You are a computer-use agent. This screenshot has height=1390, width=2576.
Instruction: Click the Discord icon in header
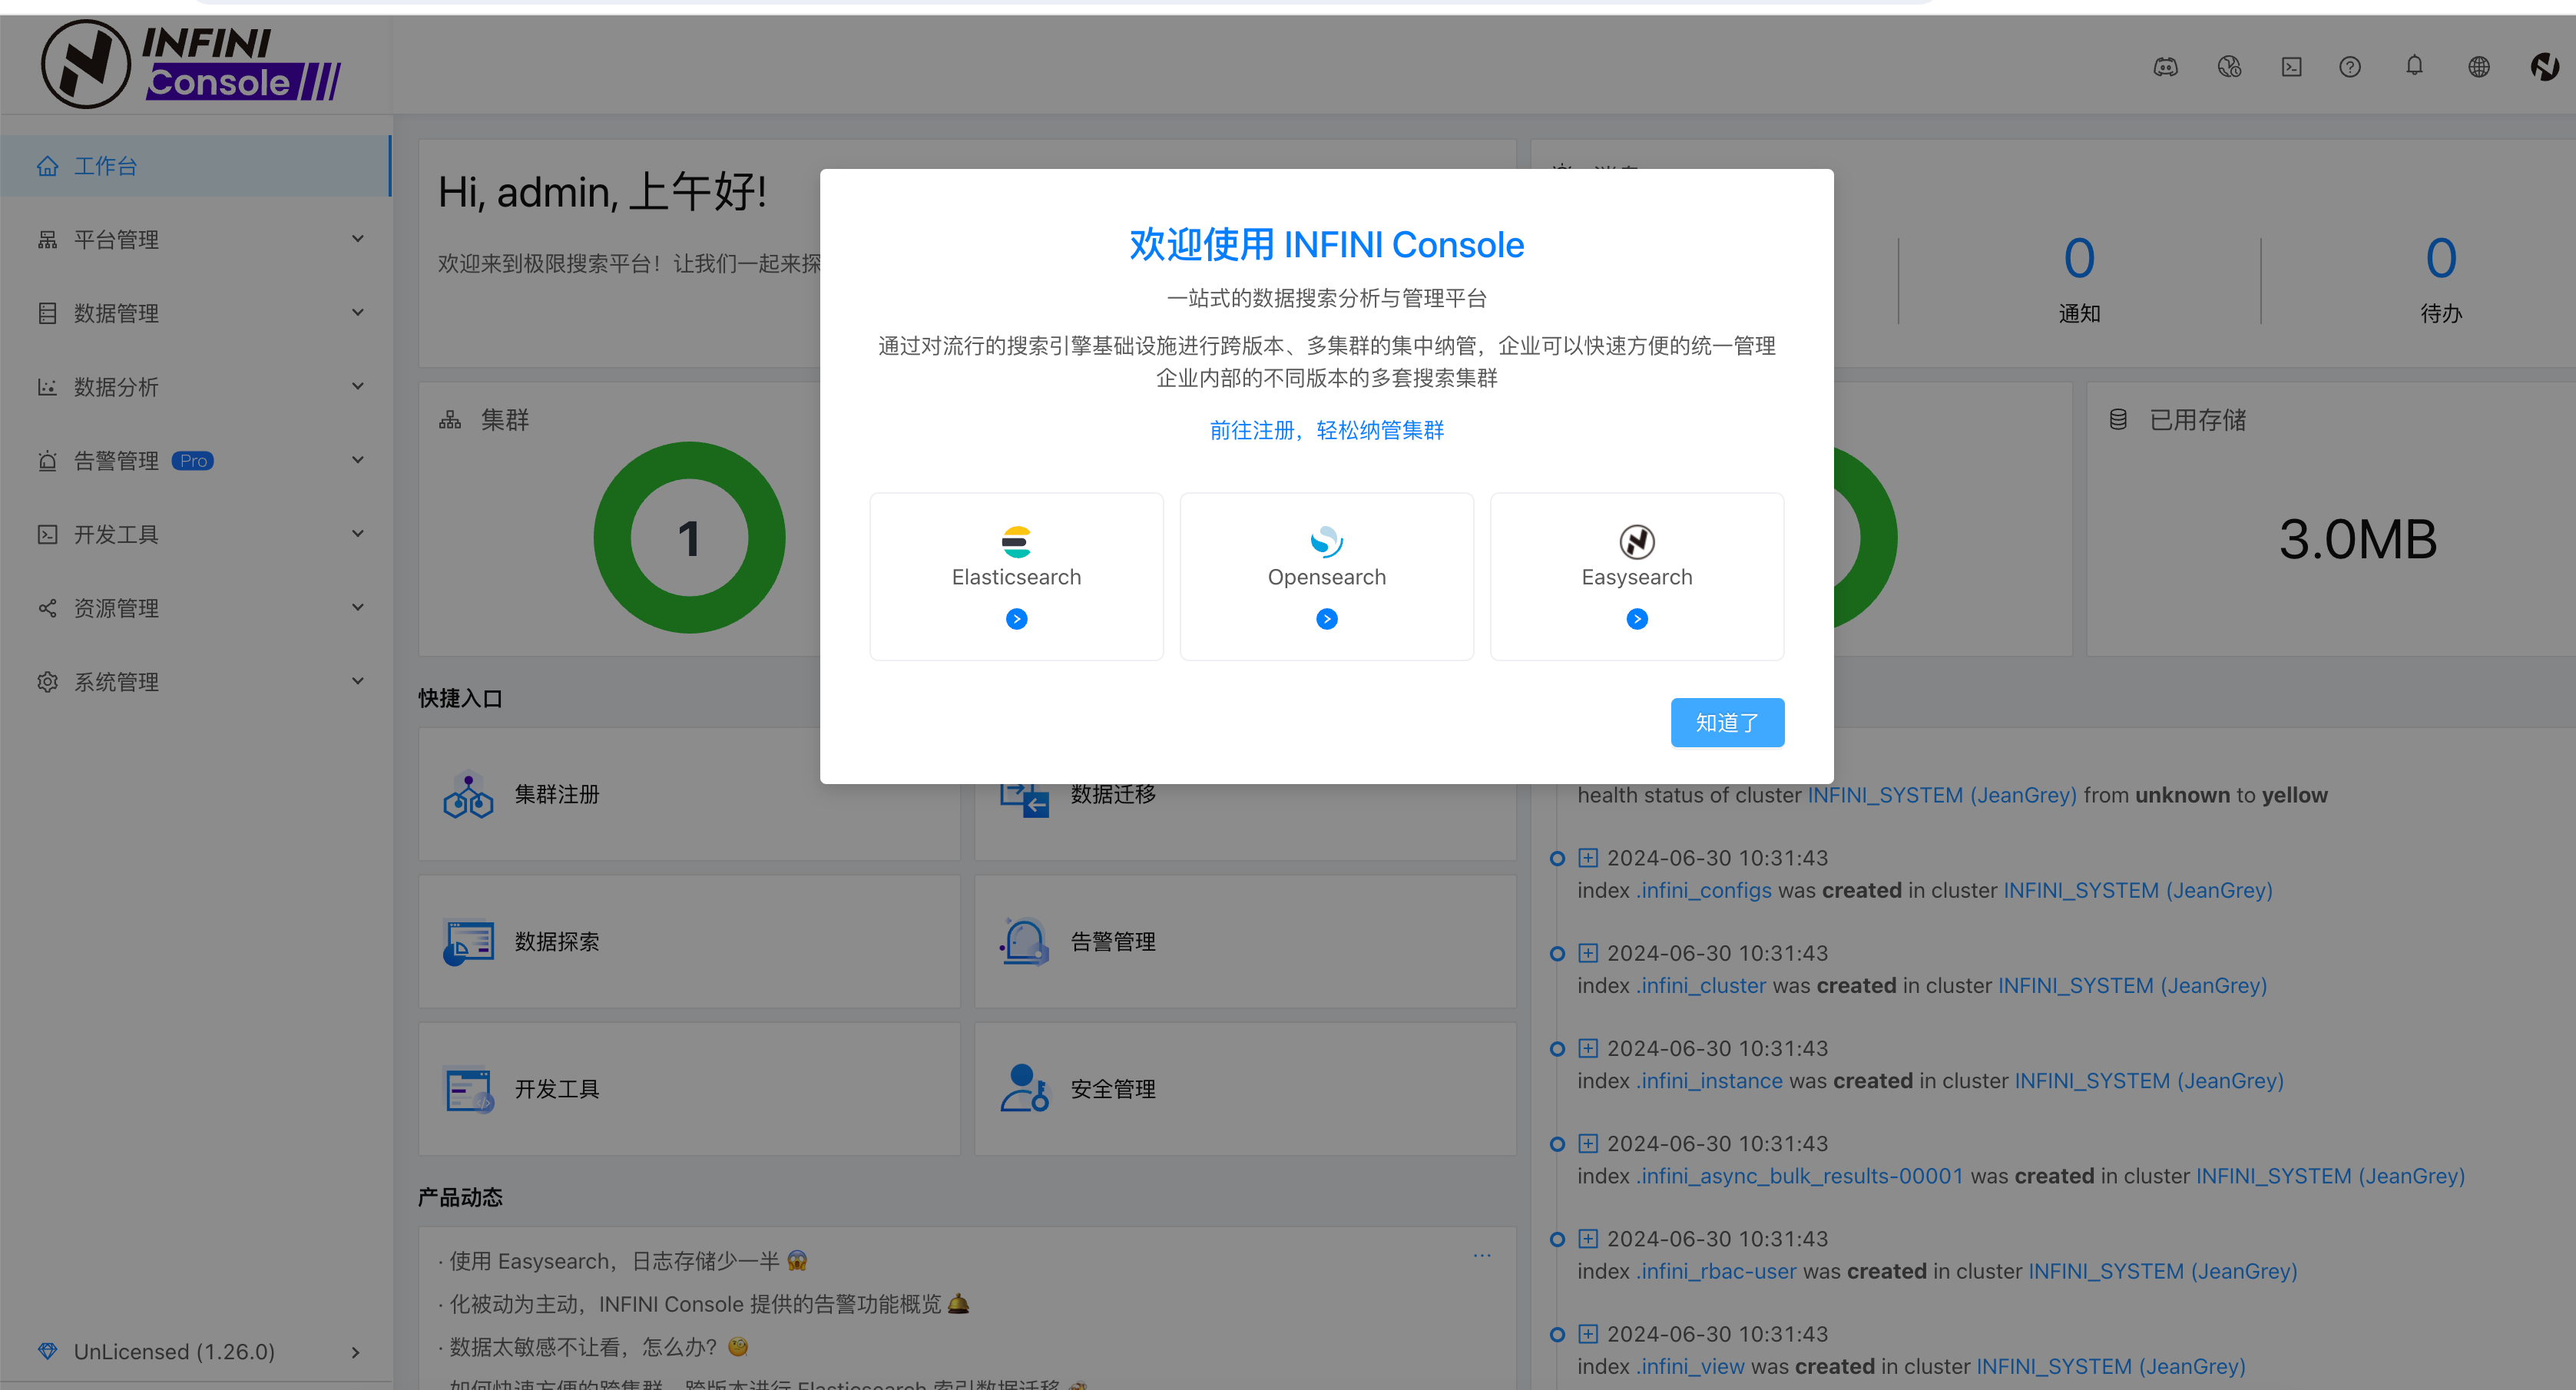[2165, 67]
